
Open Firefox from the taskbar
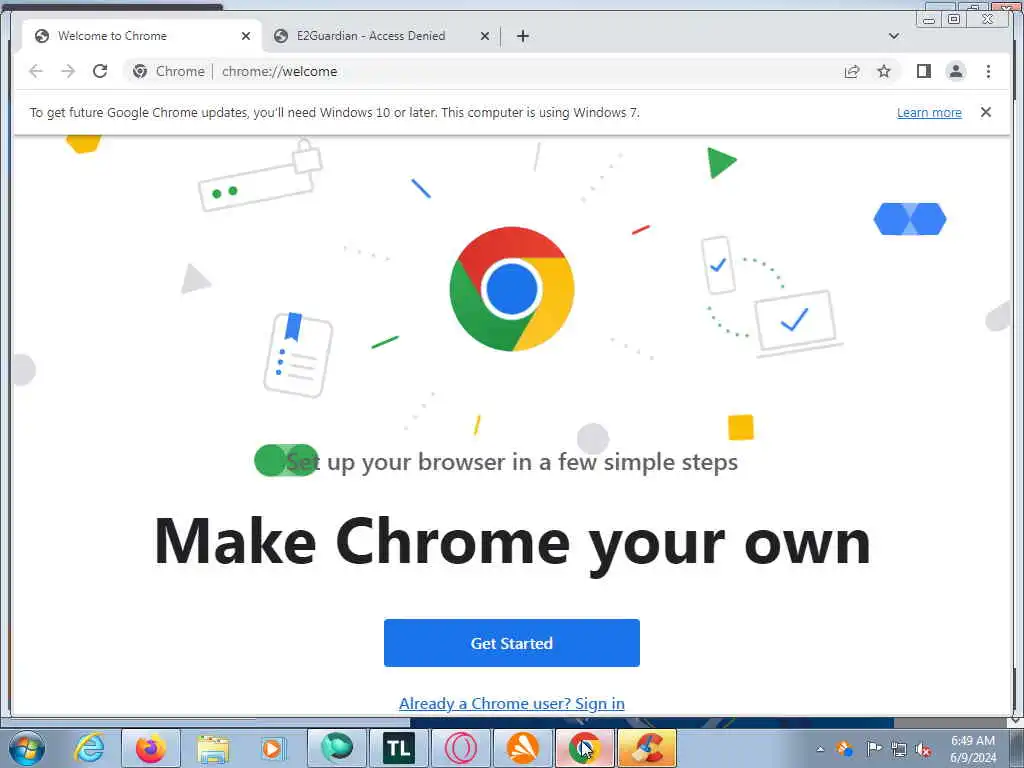[x=150, y=748]
